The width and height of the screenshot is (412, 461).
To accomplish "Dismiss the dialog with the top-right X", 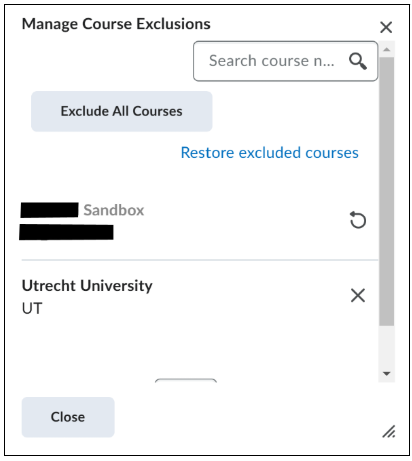I will [386, 27].
